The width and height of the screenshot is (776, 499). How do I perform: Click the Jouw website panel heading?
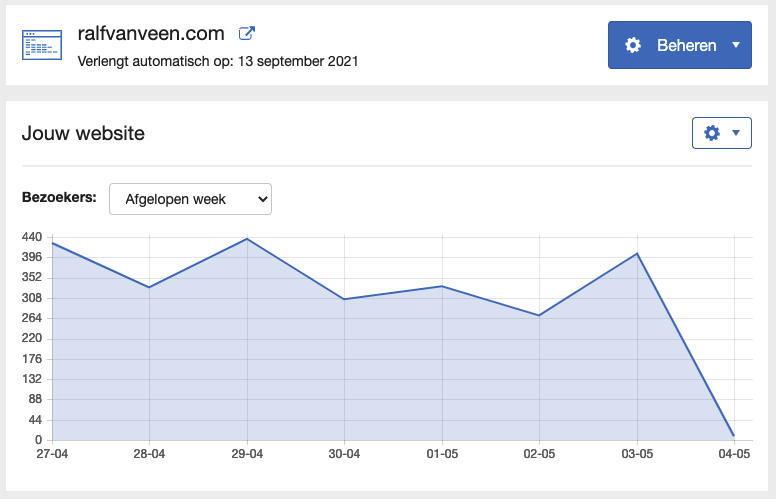(83, 133)
